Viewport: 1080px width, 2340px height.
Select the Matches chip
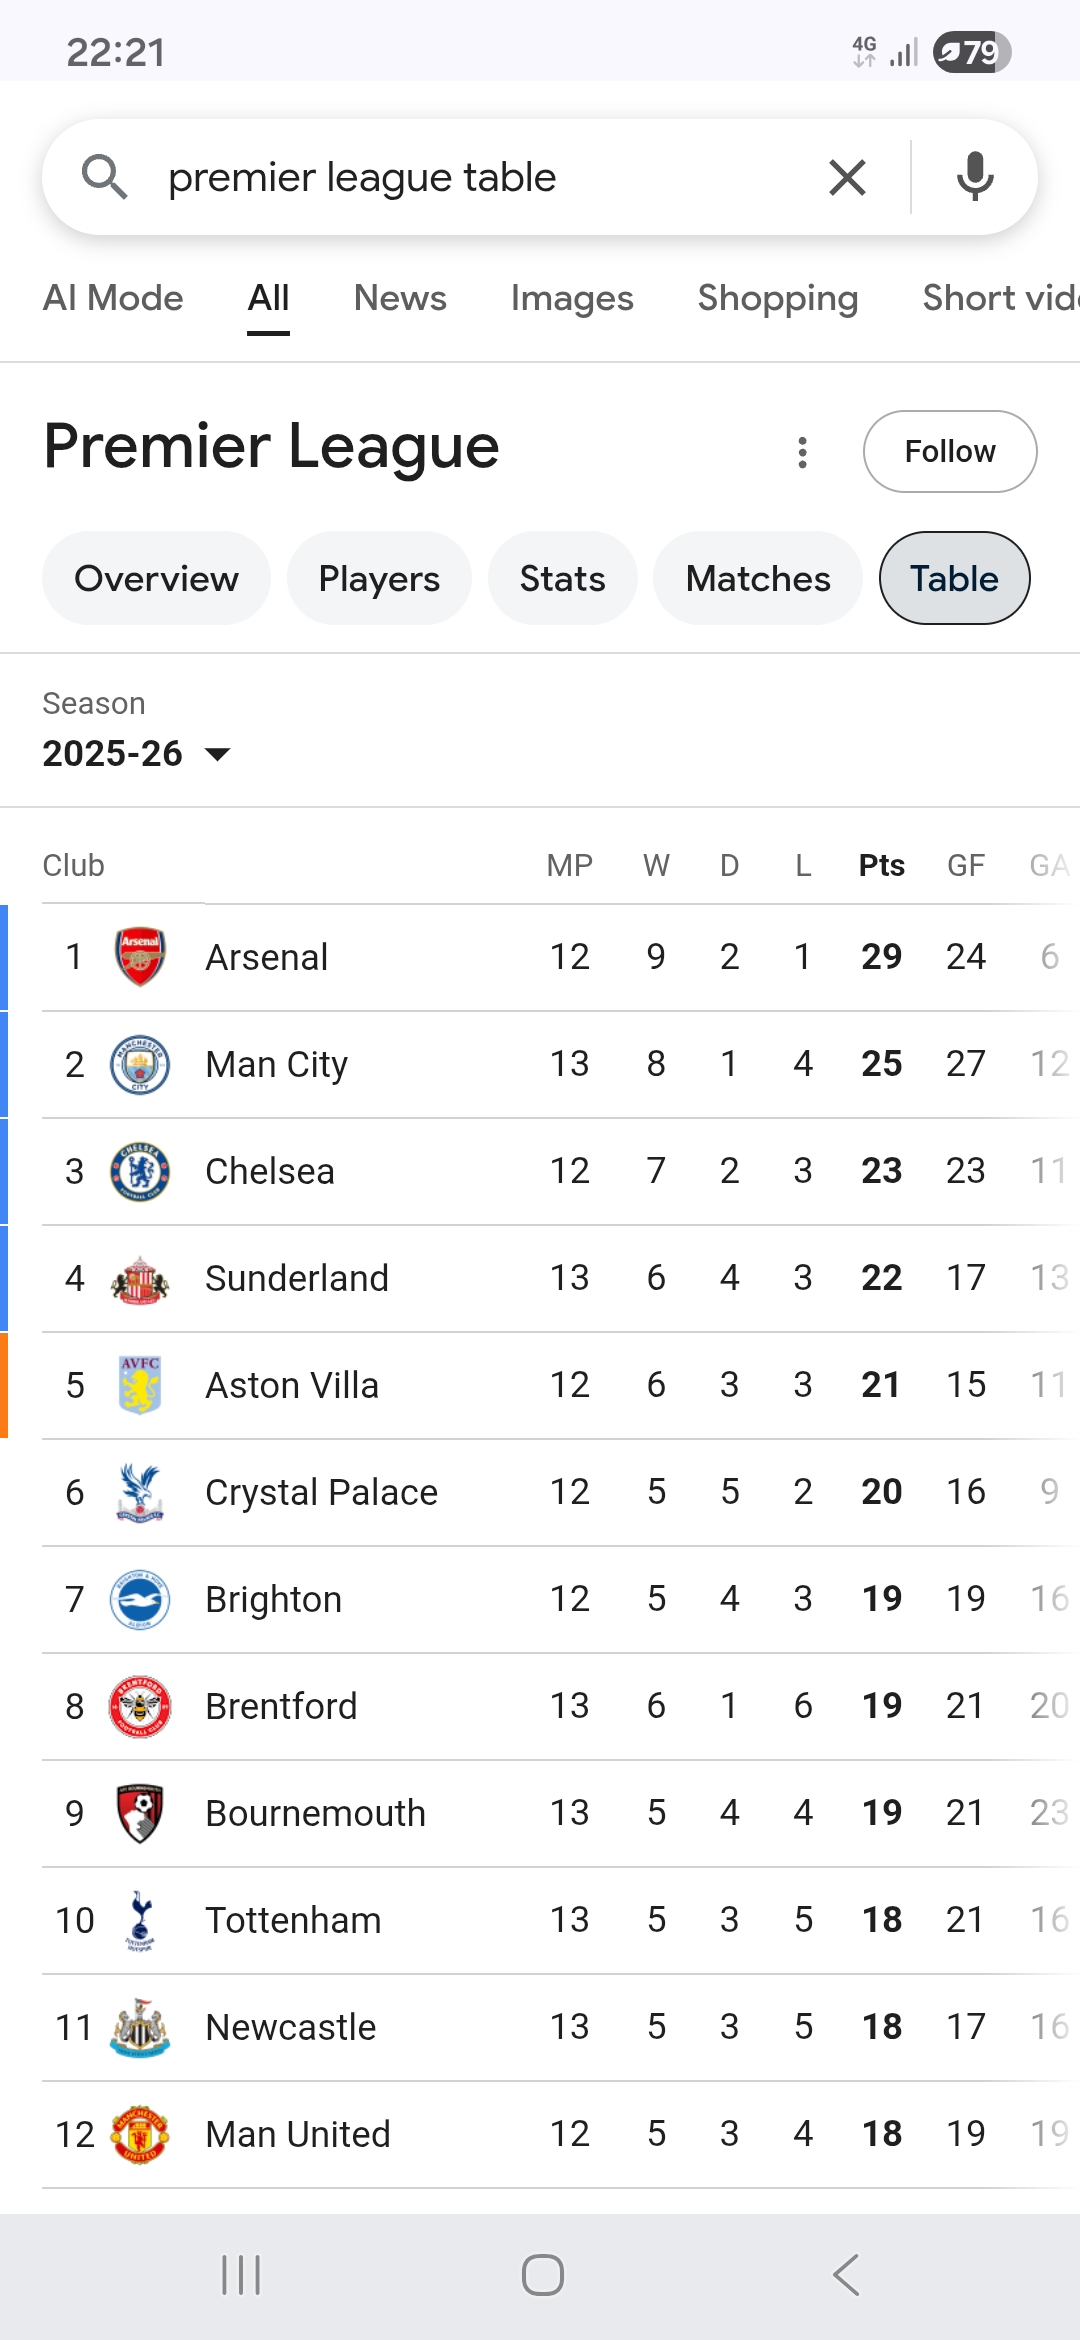point(758,578)
